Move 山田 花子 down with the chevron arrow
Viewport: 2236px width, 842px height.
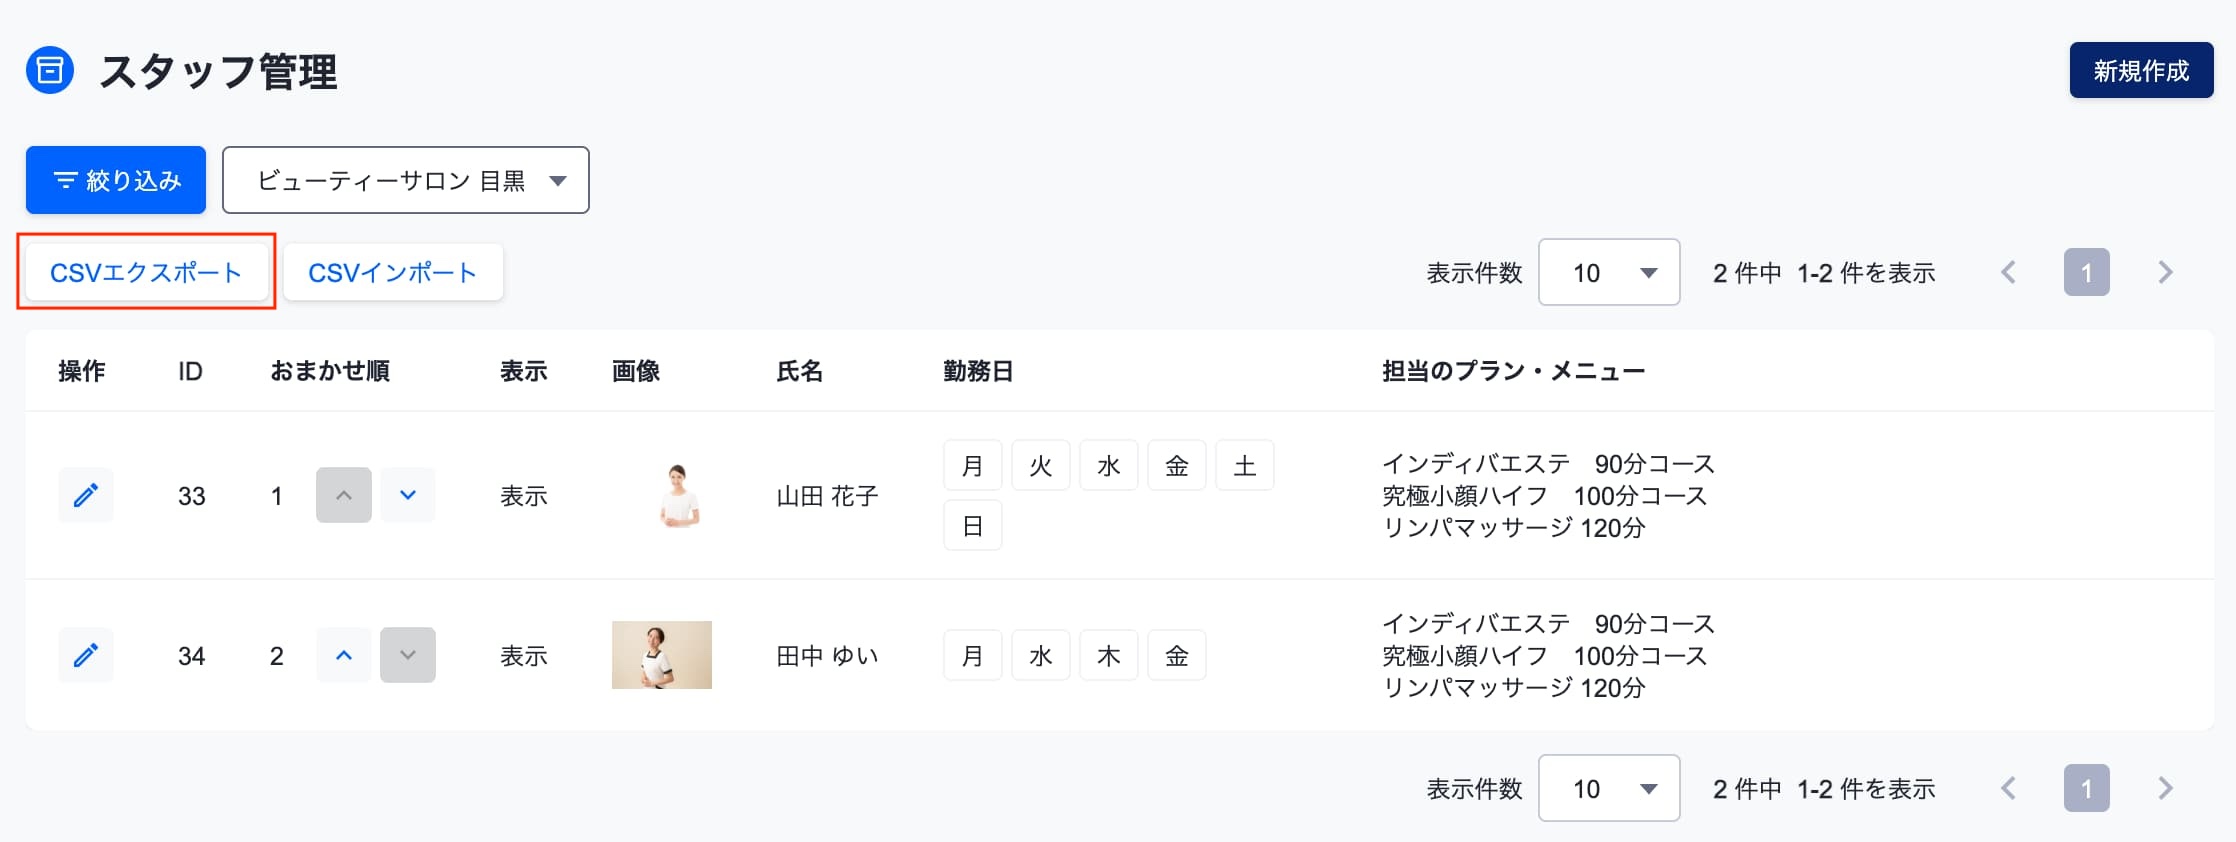[408, 495]
